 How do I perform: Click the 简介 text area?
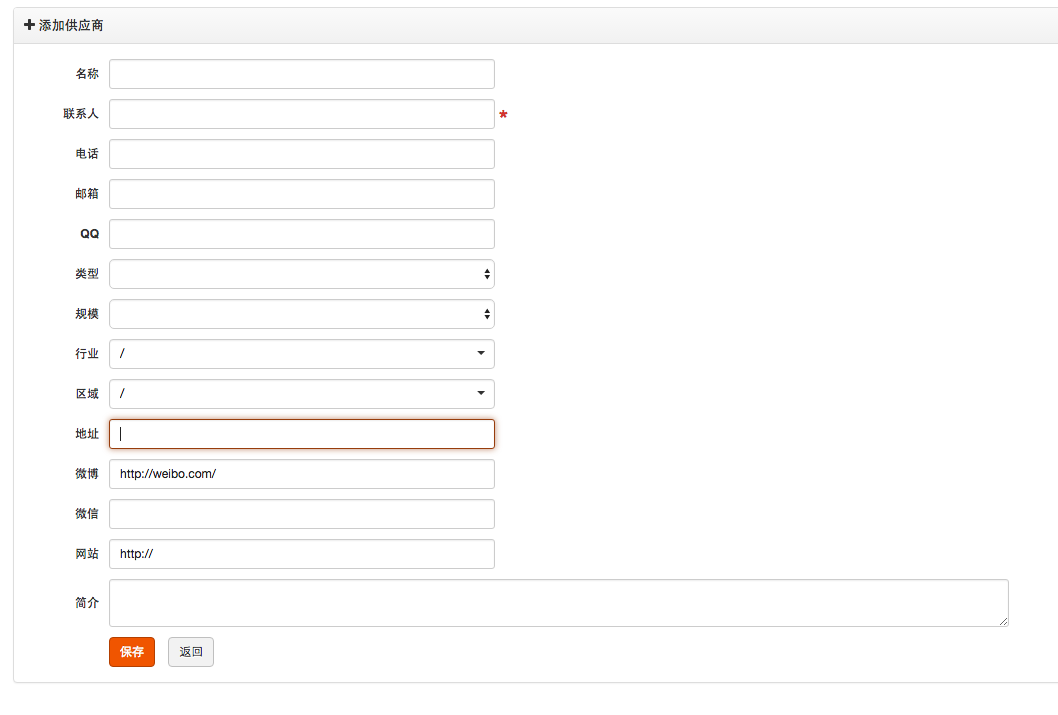click(558, 603)
